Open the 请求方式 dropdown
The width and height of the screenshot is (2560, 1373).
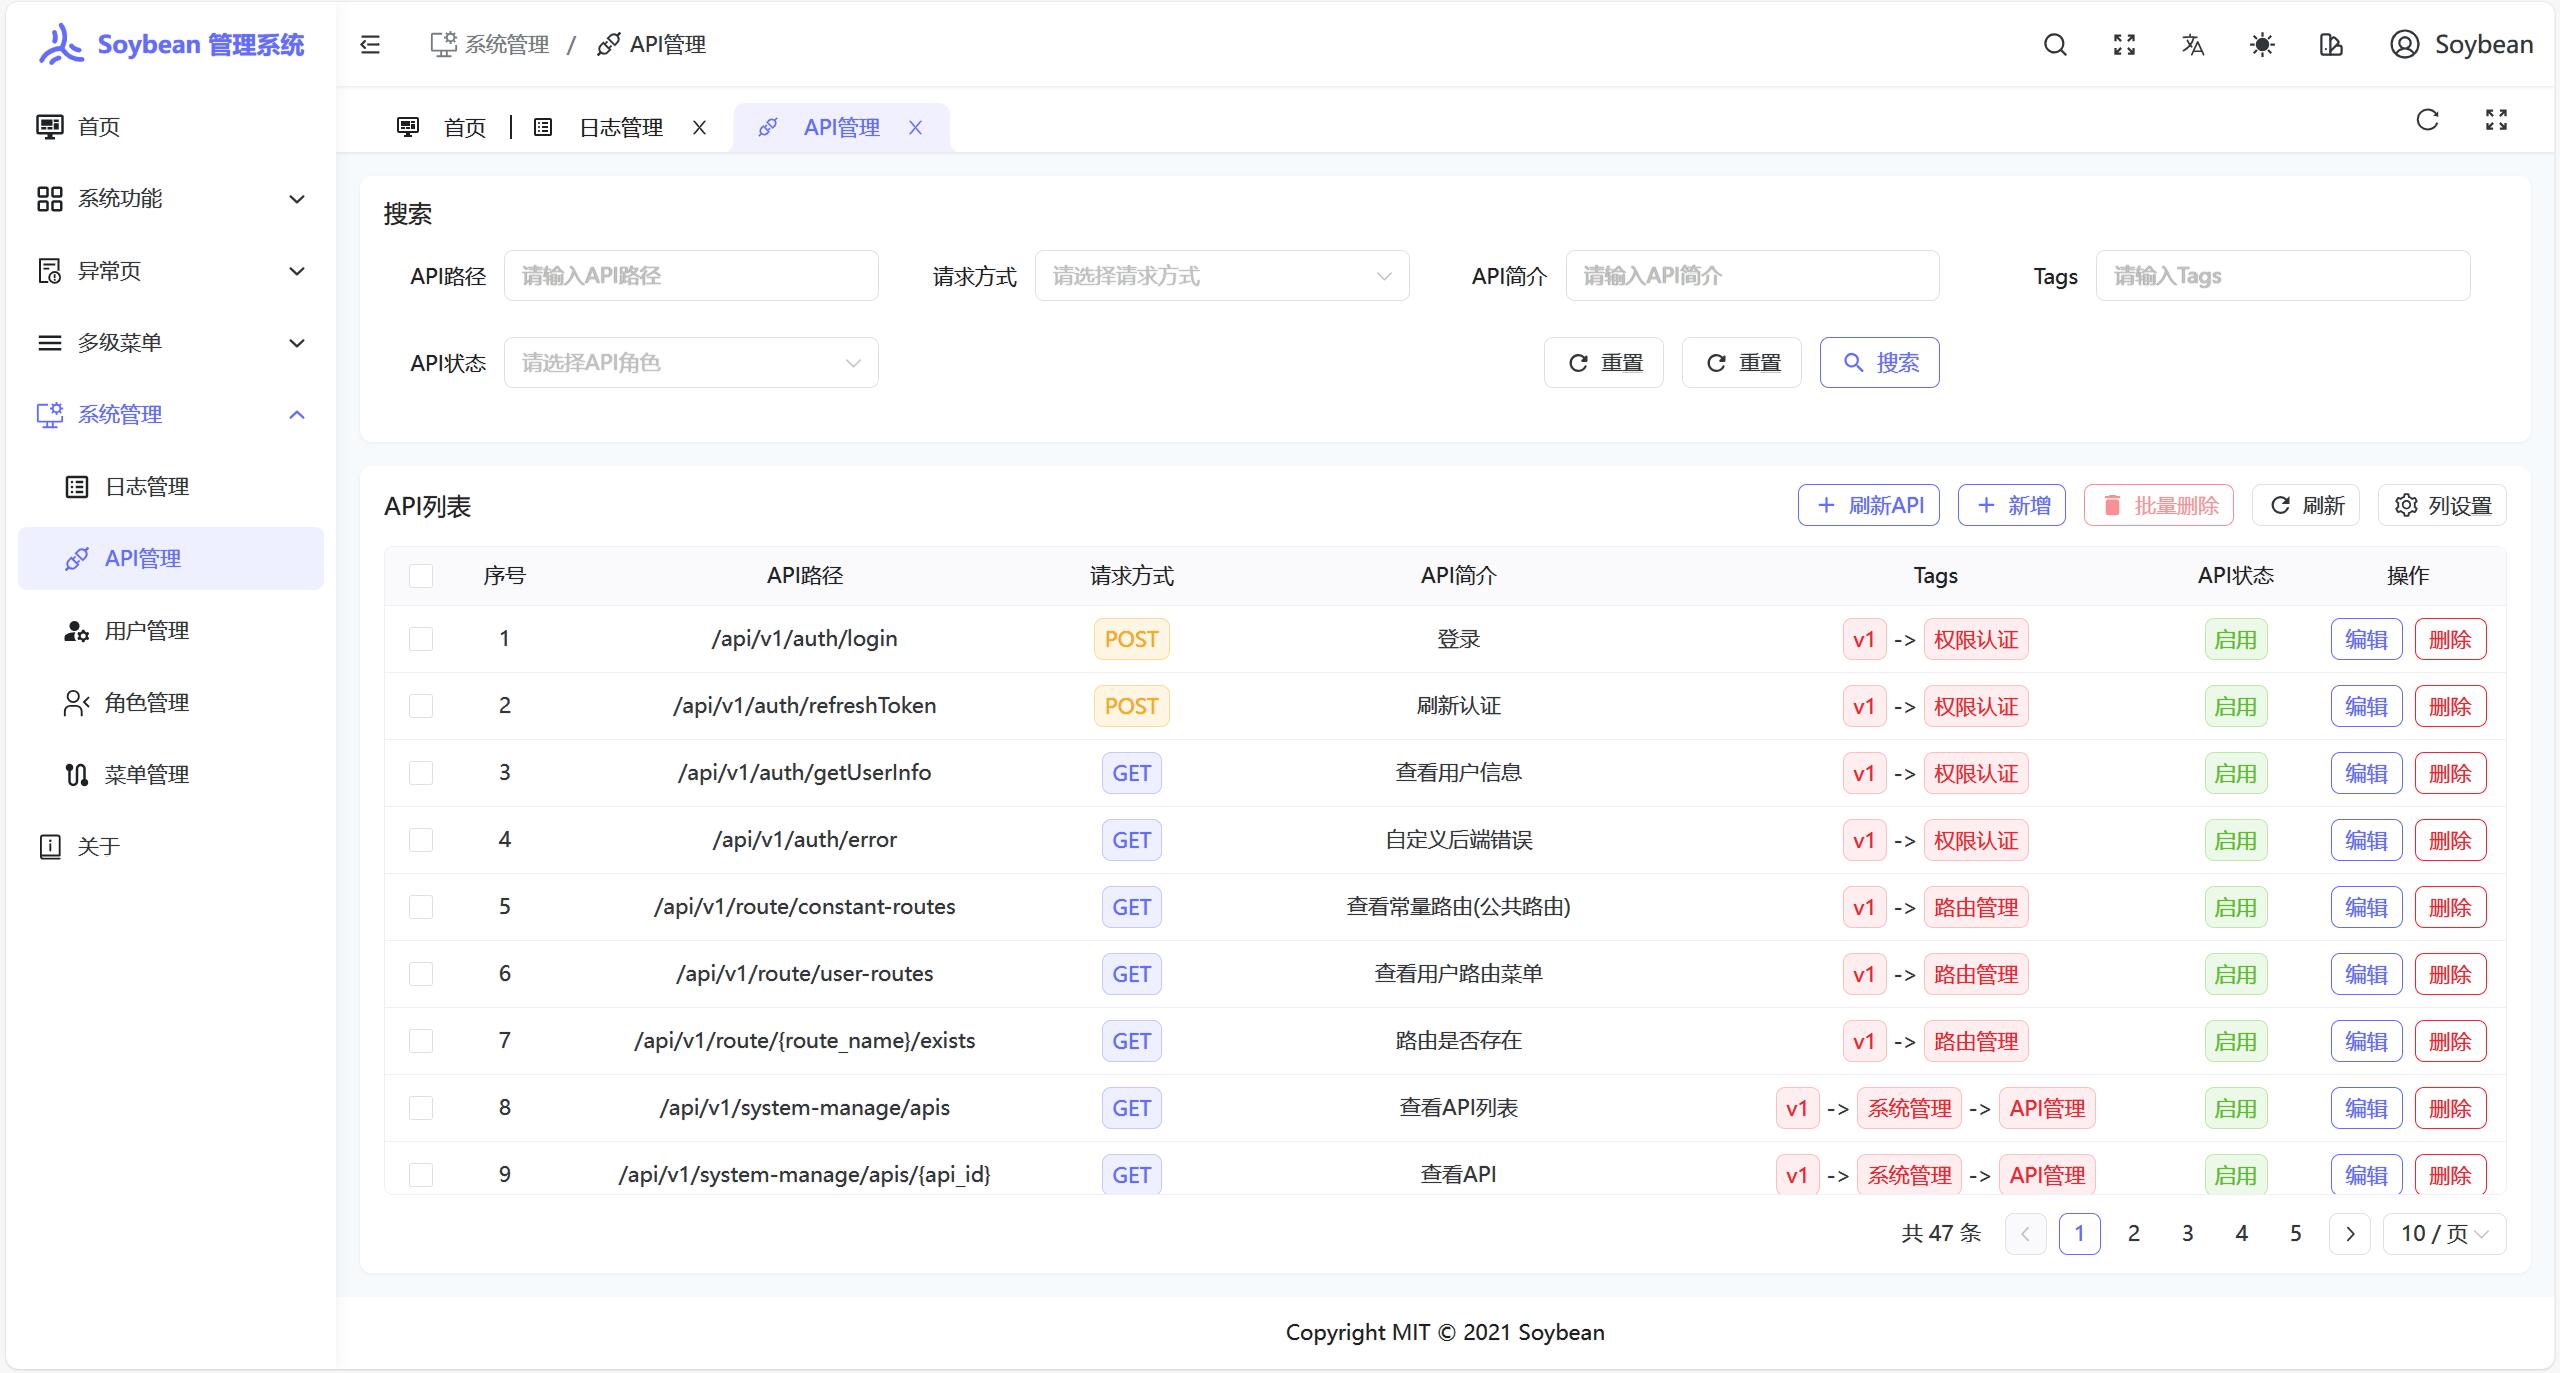click(1221, 276)
